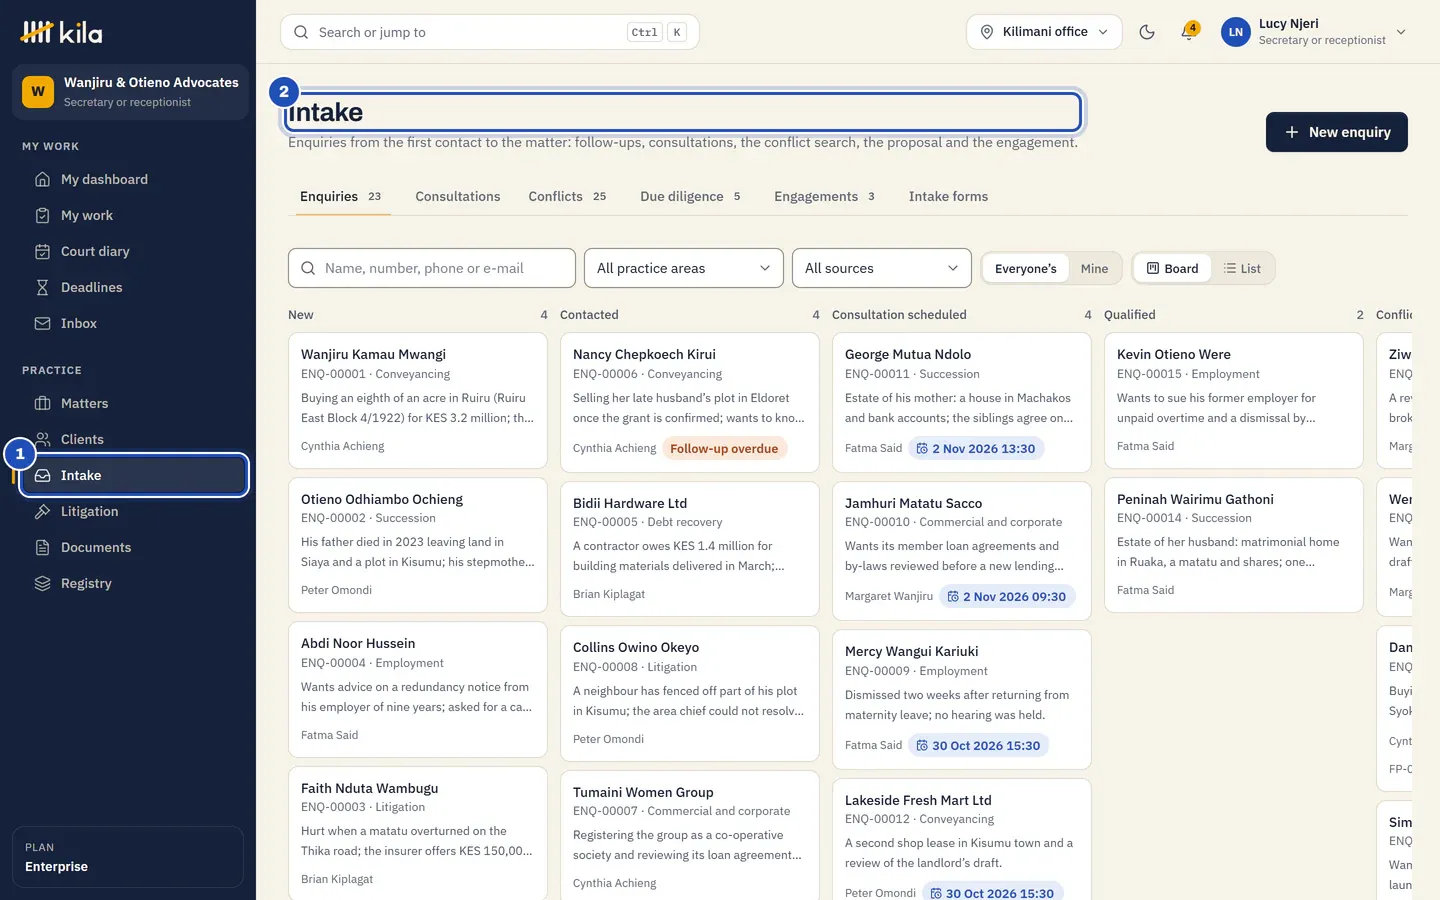The width and height of the screenshot is (1440, 900).
Task: Click the LN user avatar
Action: (x=1236, y=32)
